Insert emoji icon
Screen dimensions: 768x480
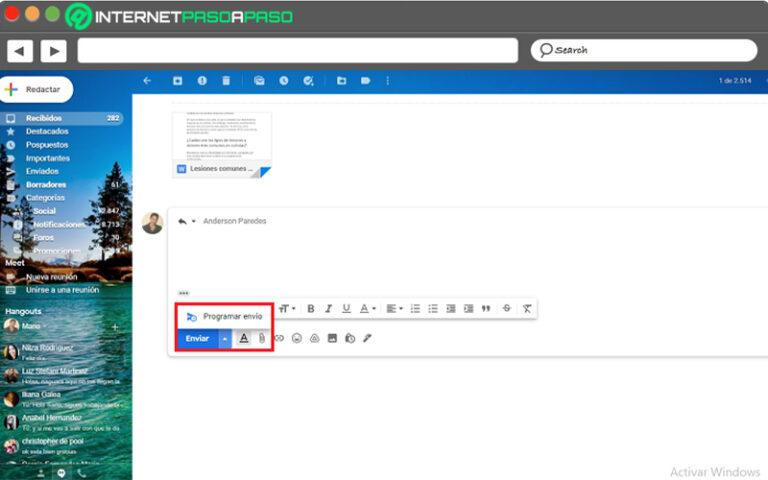[297, 338]
